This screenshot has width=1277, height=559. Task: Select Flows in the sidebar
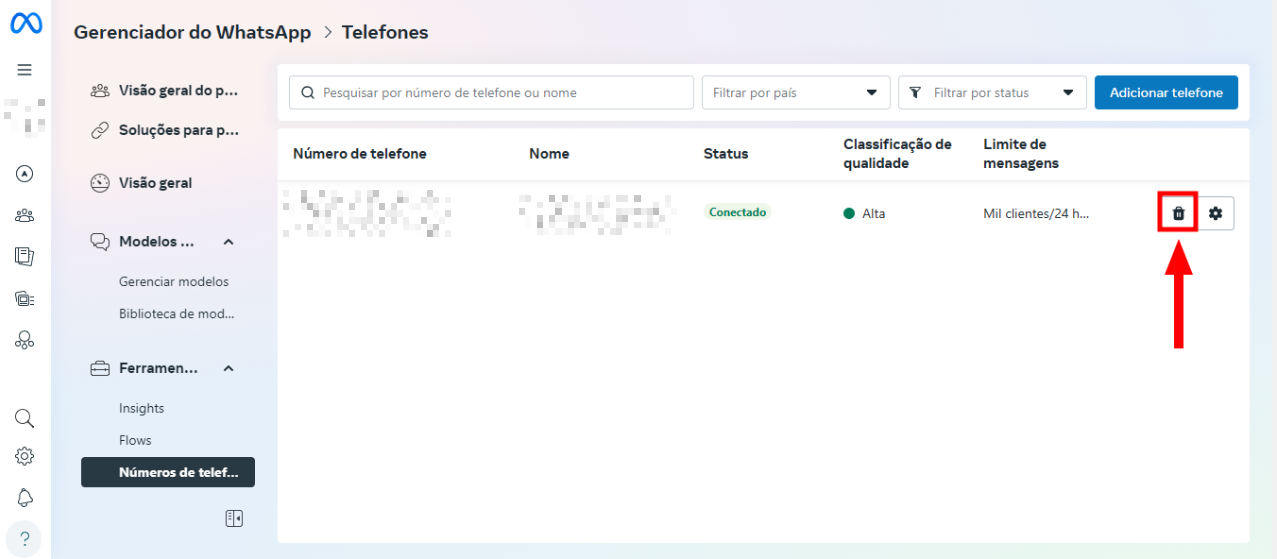[135, 440]
